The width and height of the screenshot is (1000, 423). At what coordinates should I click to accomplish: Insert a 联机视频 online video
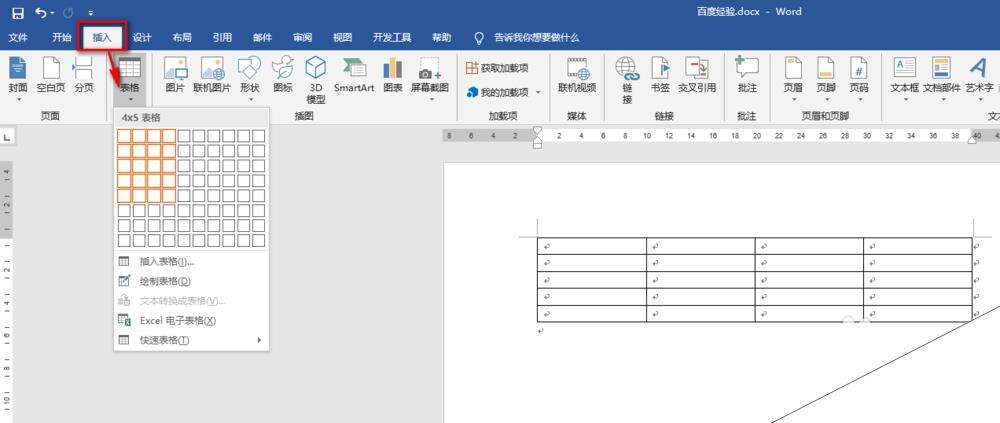tap(577, 75)
